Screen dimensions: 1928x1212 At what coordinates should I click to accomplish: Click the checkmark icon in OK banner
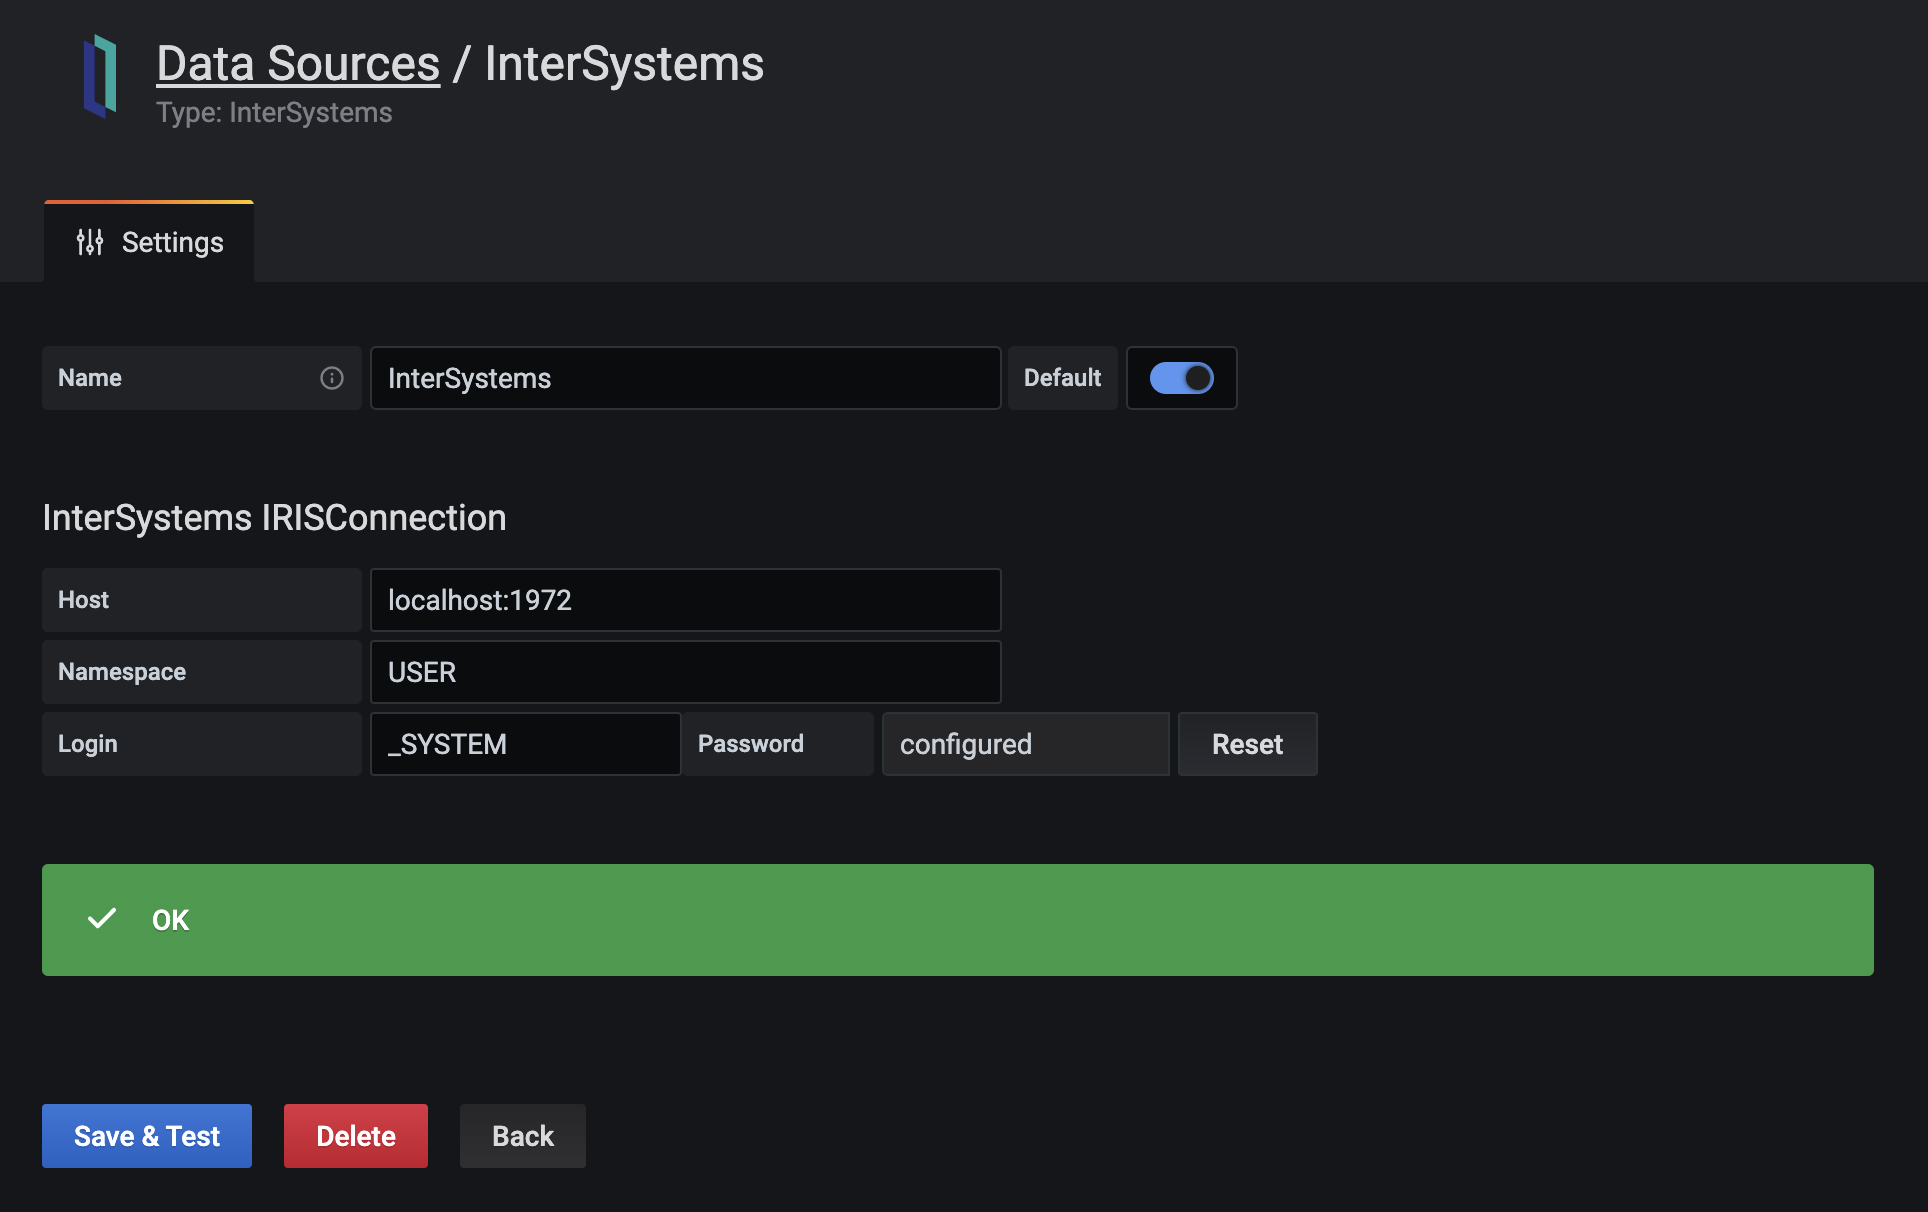pos(102,919)
